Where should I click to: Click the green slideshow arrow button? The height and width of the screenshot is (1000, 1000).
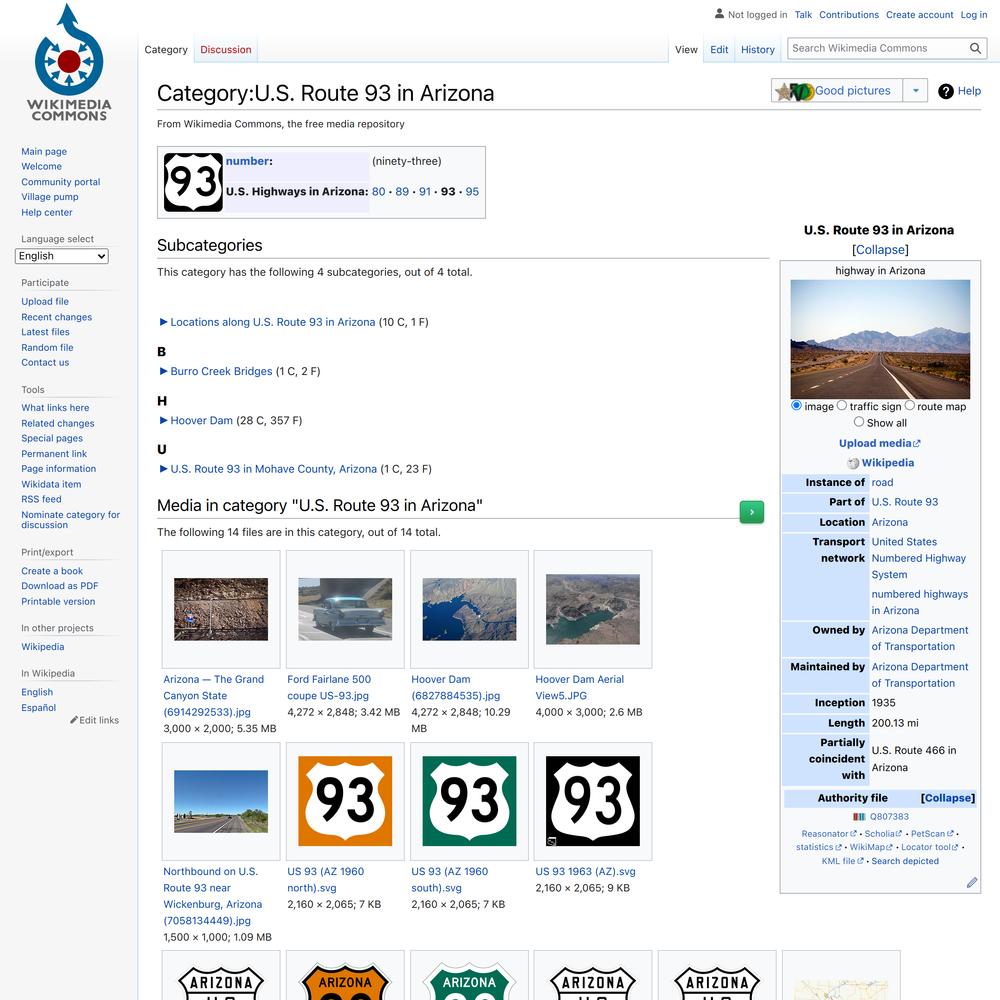(752, 511)
